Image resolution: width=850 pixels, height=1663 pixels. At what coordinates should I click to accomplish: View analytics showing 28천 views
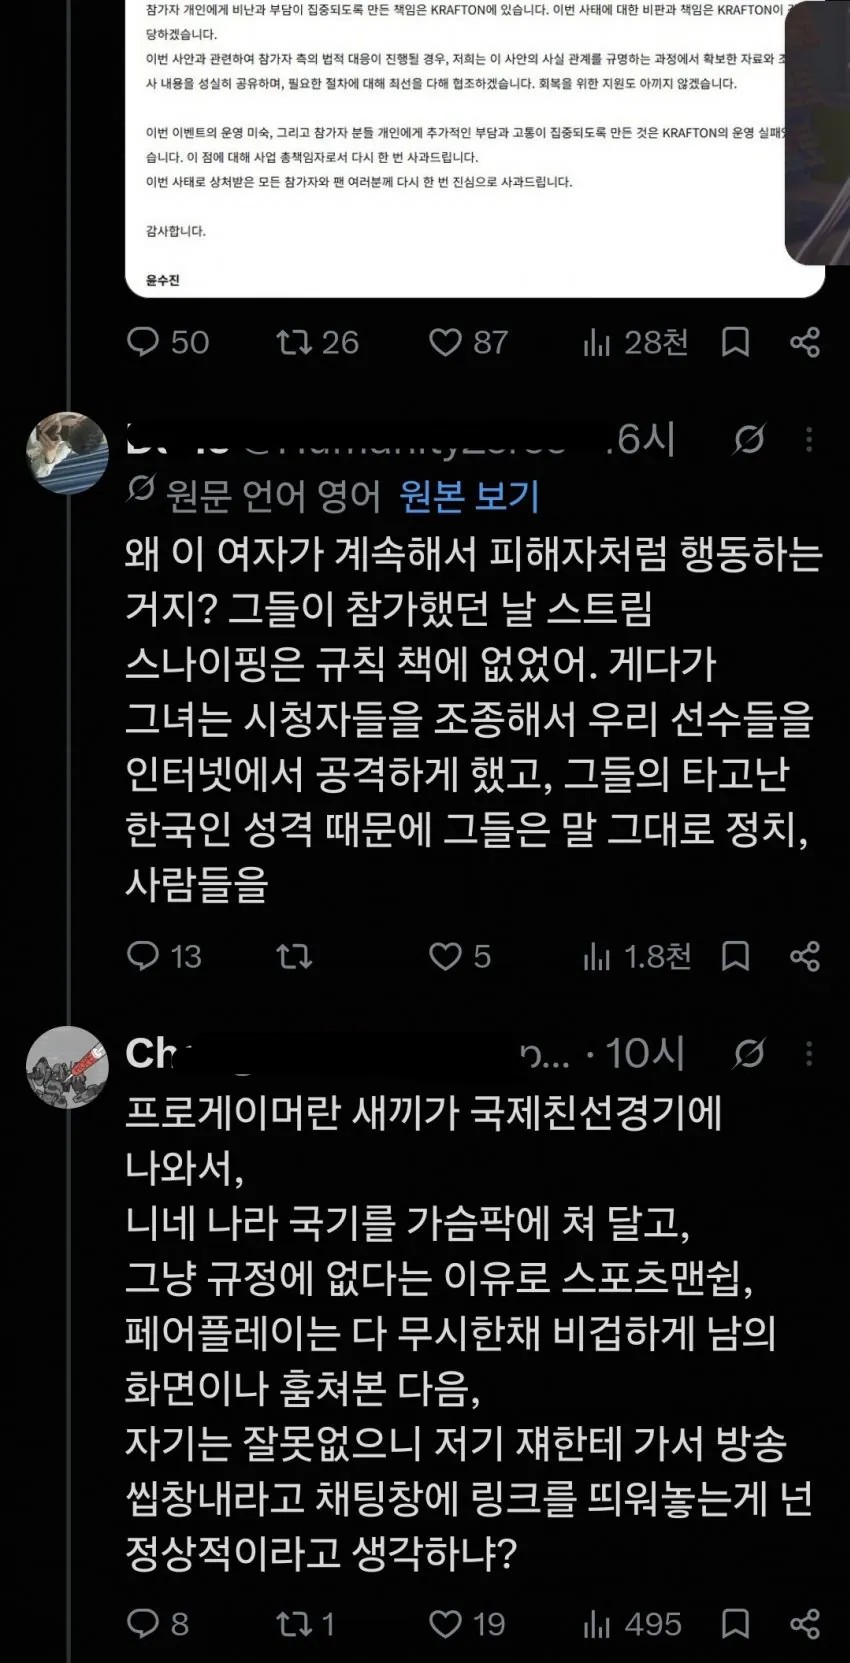click(x=635, y=343)
